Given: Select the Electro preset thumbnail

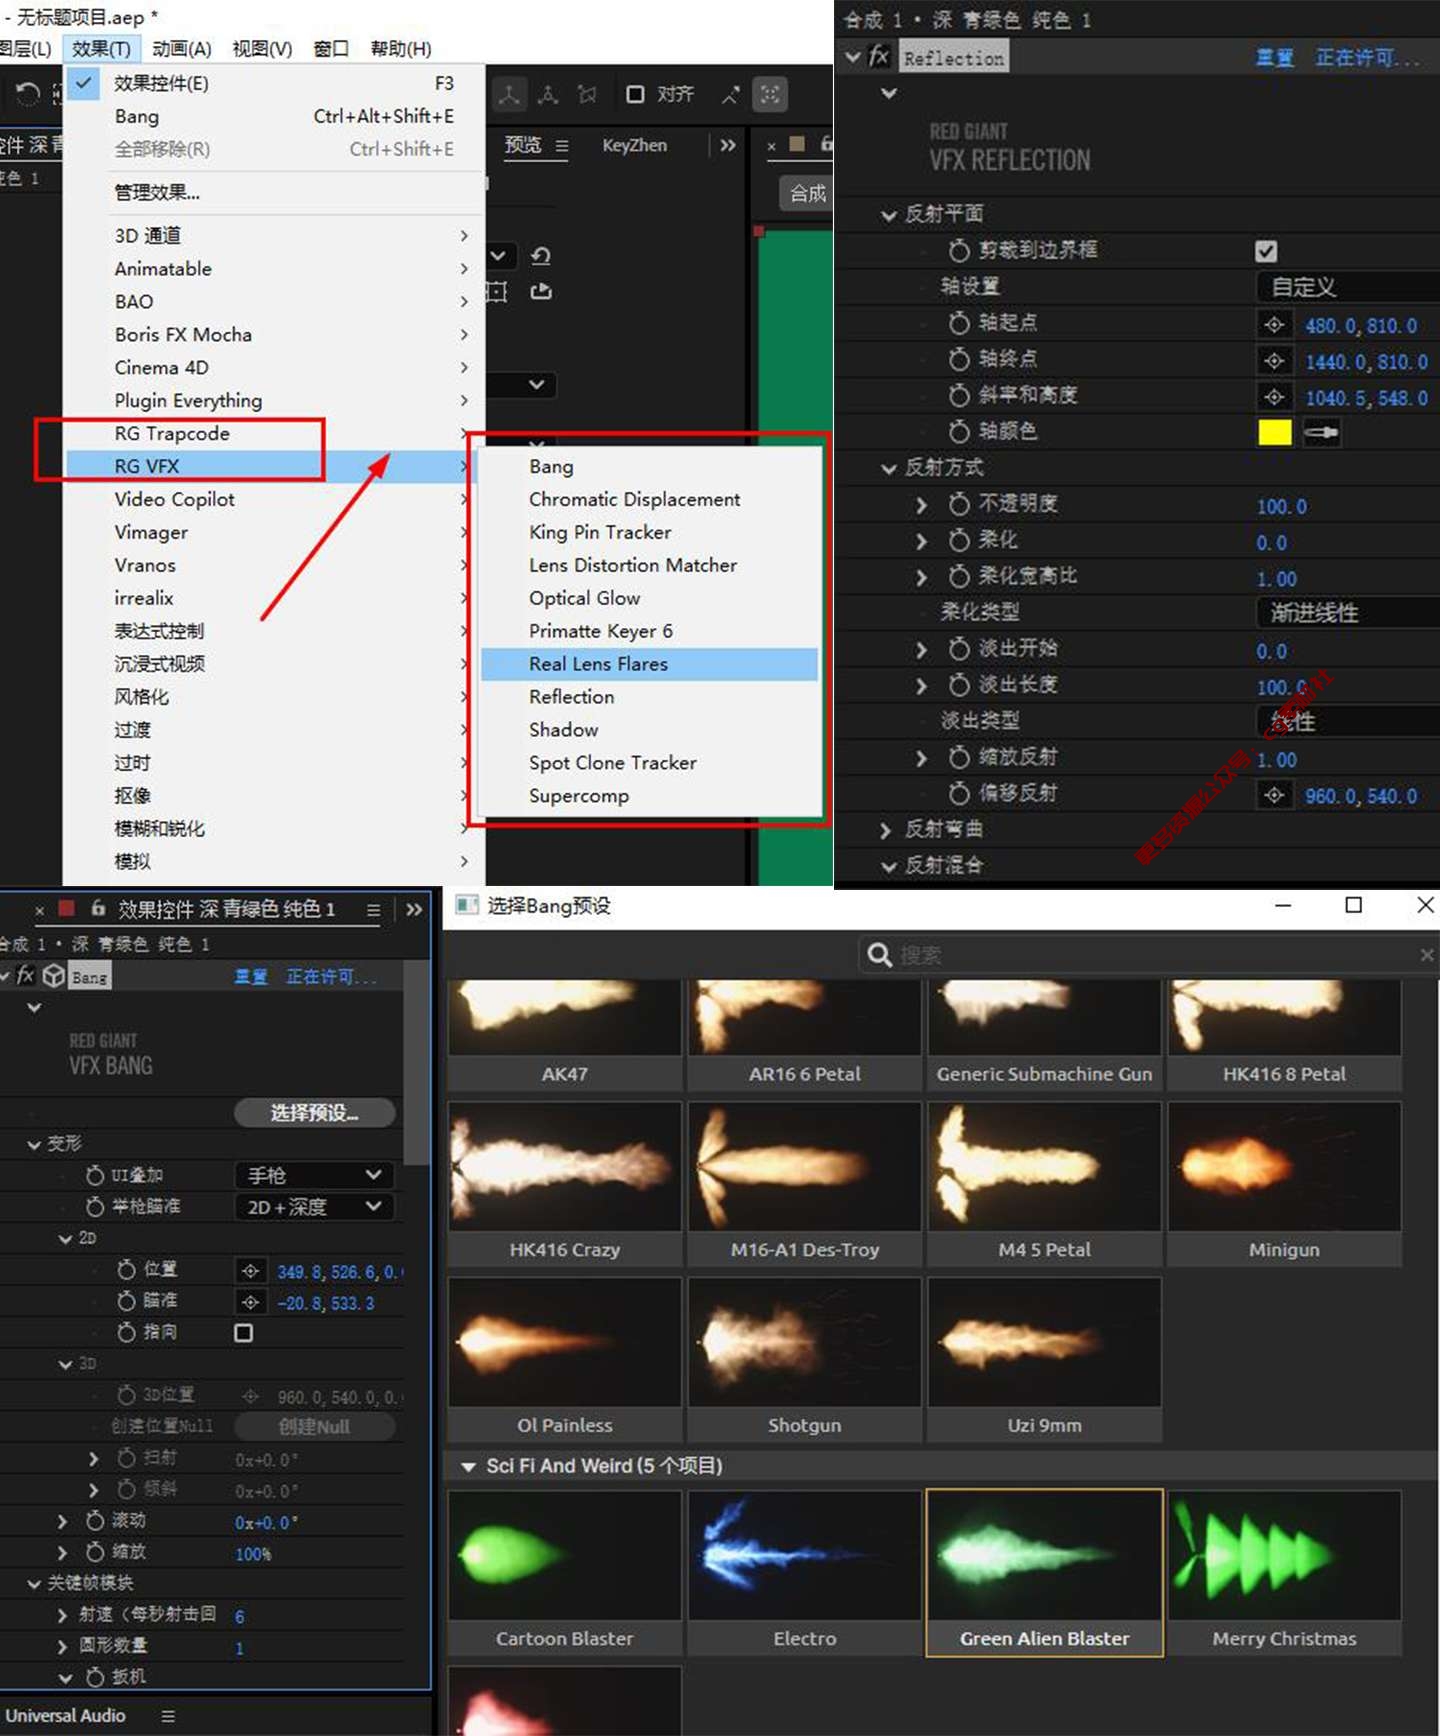Looking at the screenshot, I should (x=805, y=1573).
